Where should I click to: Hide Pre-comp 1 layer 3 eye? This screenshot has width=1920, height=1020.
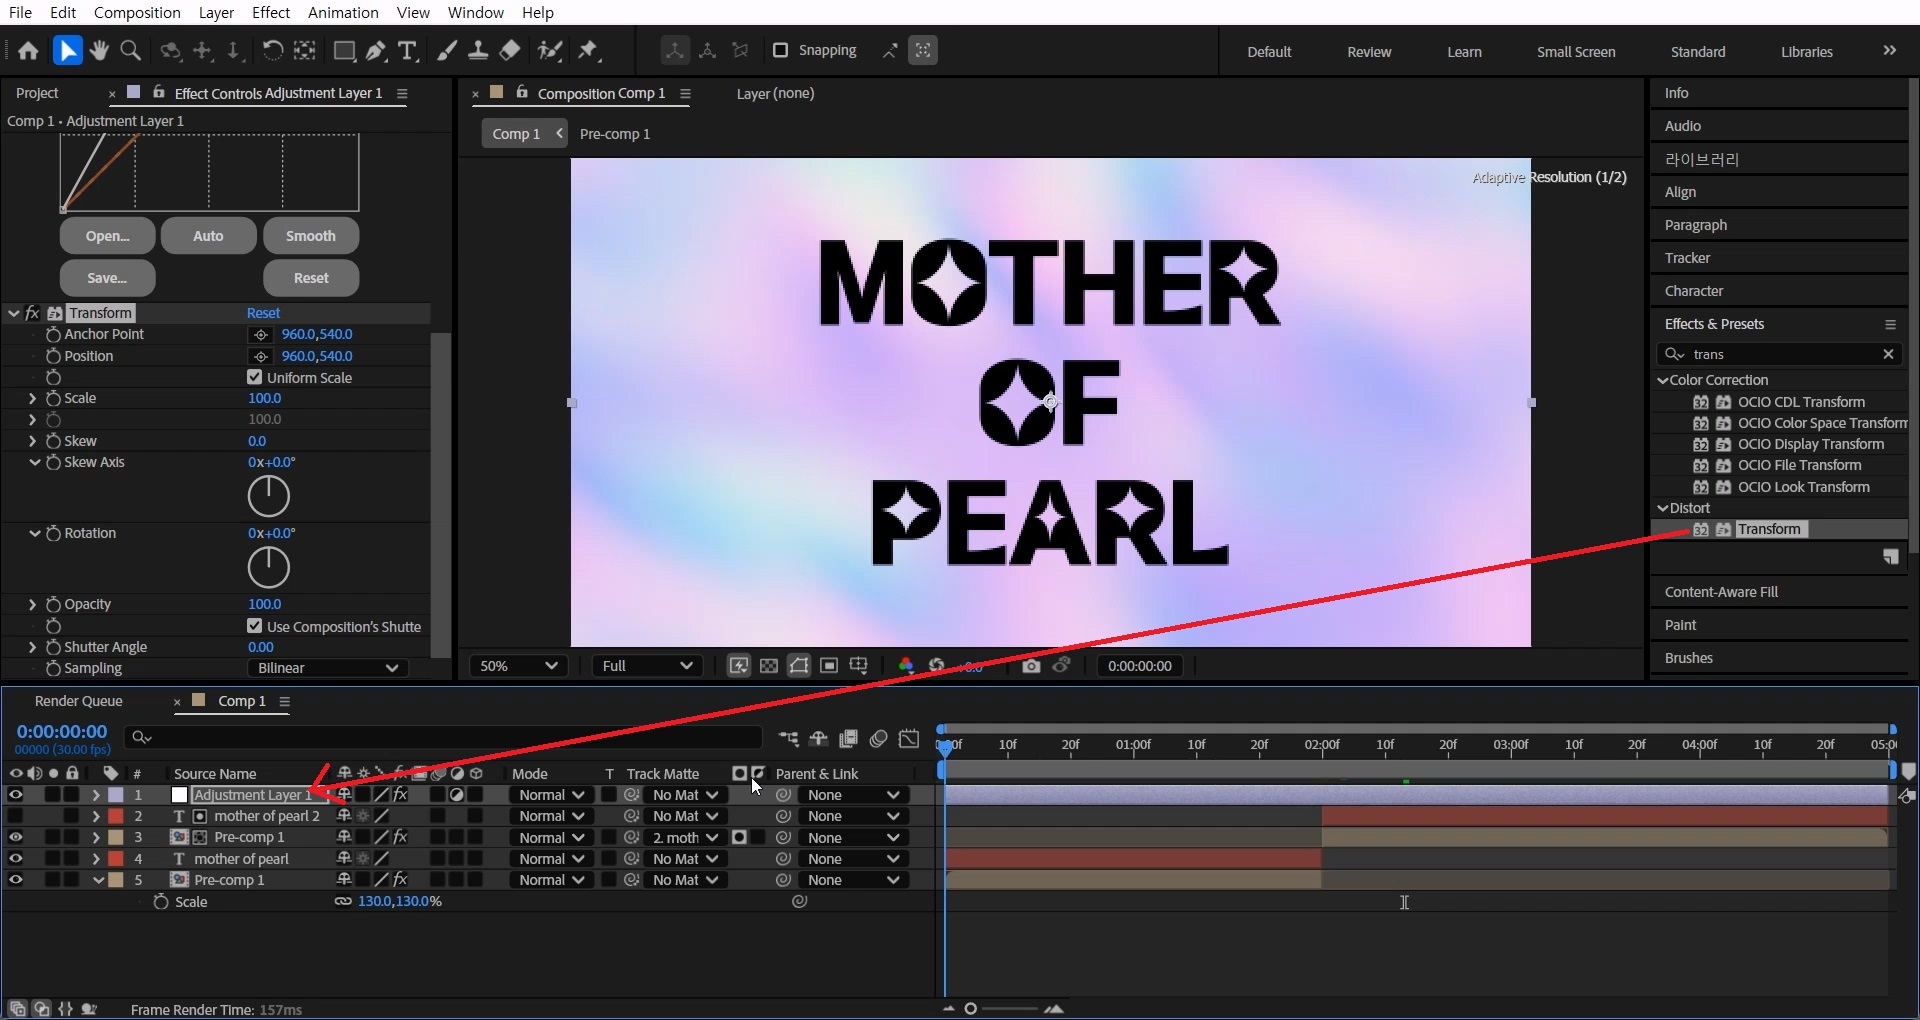click(15, 838)
